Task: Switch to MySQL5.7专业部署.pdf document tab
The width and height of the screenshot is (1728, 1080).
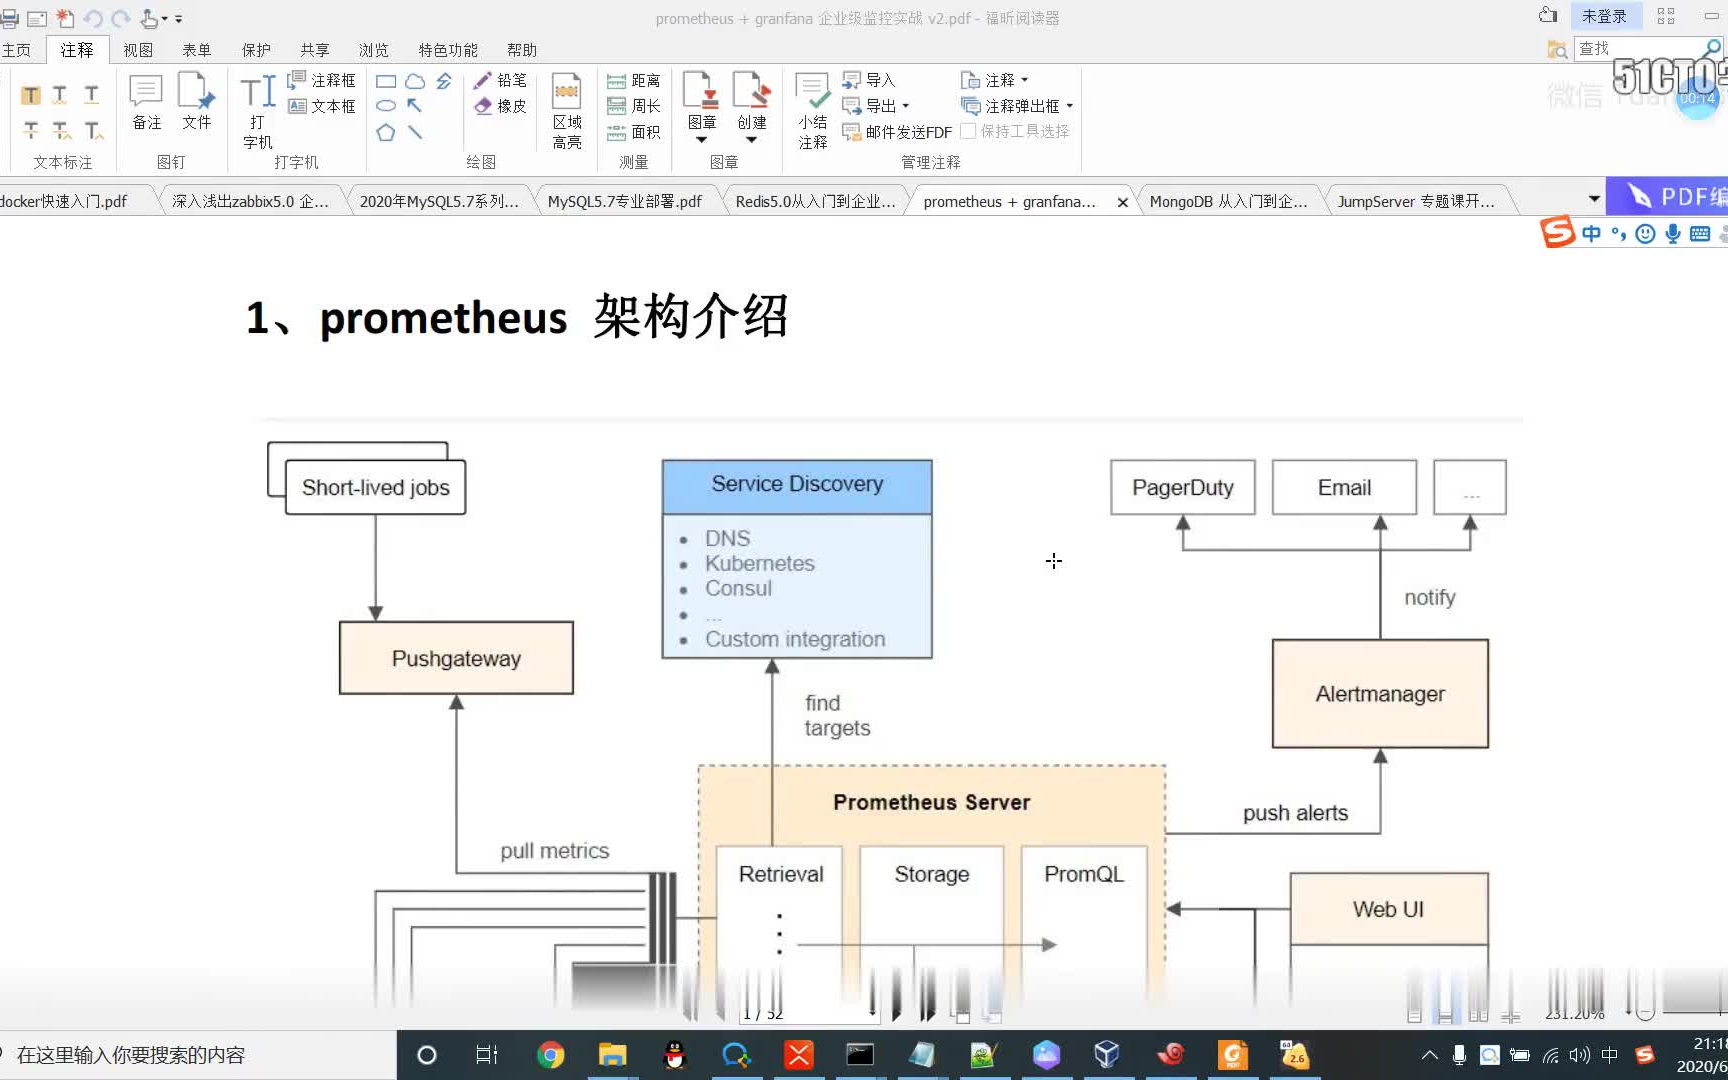Action: pyautogui.click(x=625, y=201)
